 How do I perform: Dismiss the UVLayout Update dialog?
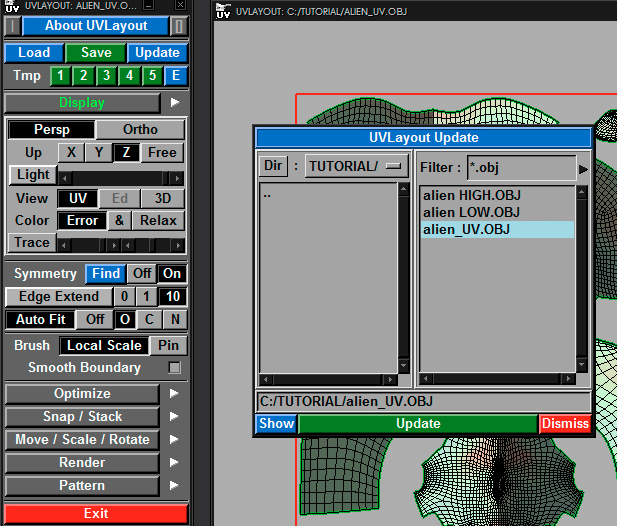pyautogui.click(x=565, y=423)
